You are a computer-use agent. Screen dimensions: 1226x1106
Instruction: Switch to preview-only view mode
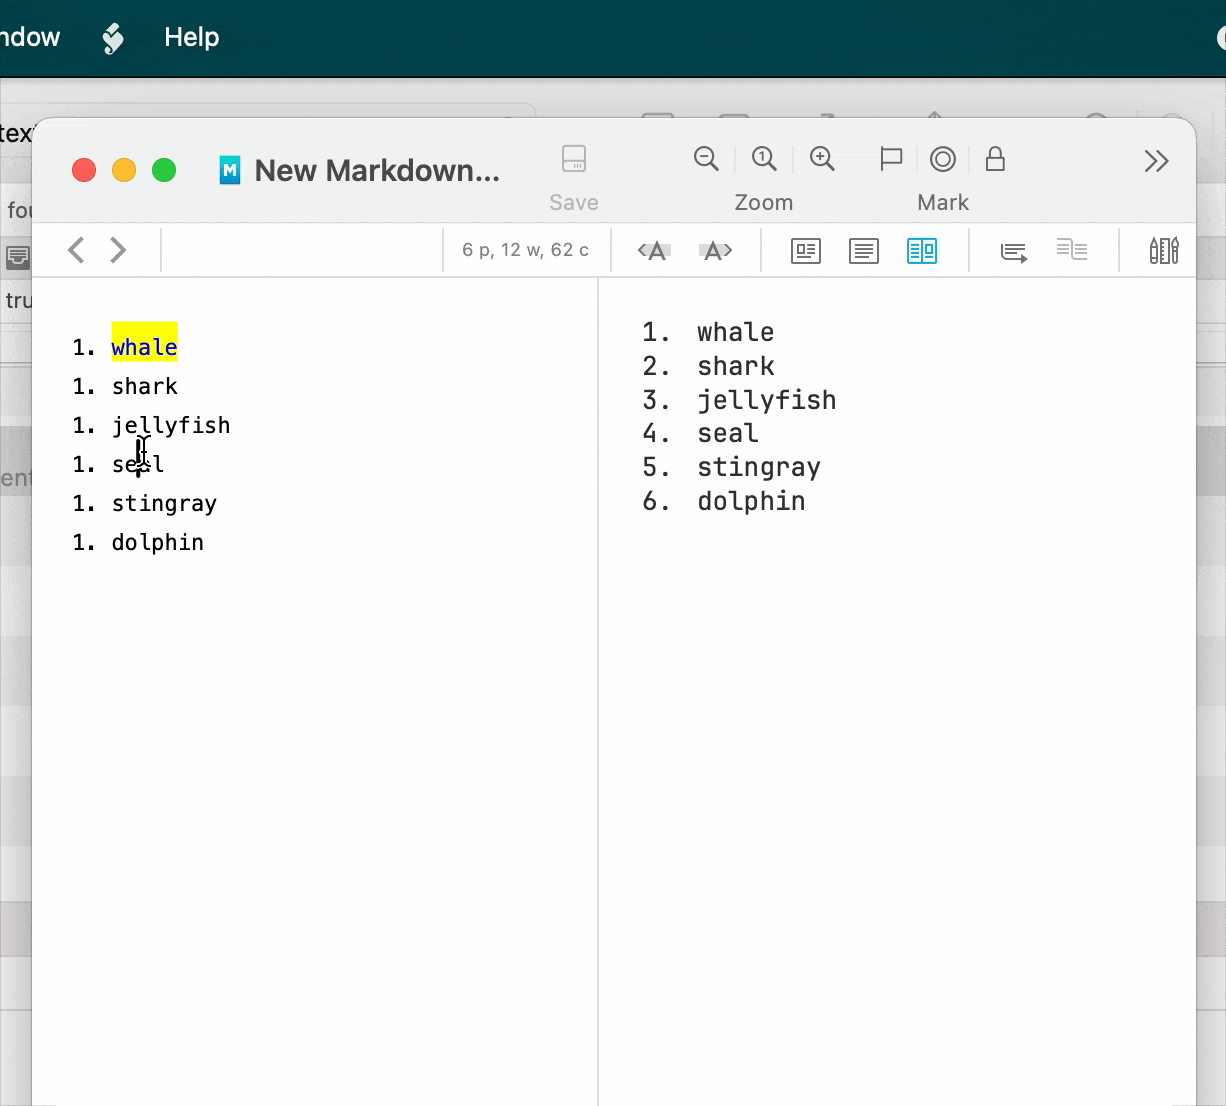point(806,251)
